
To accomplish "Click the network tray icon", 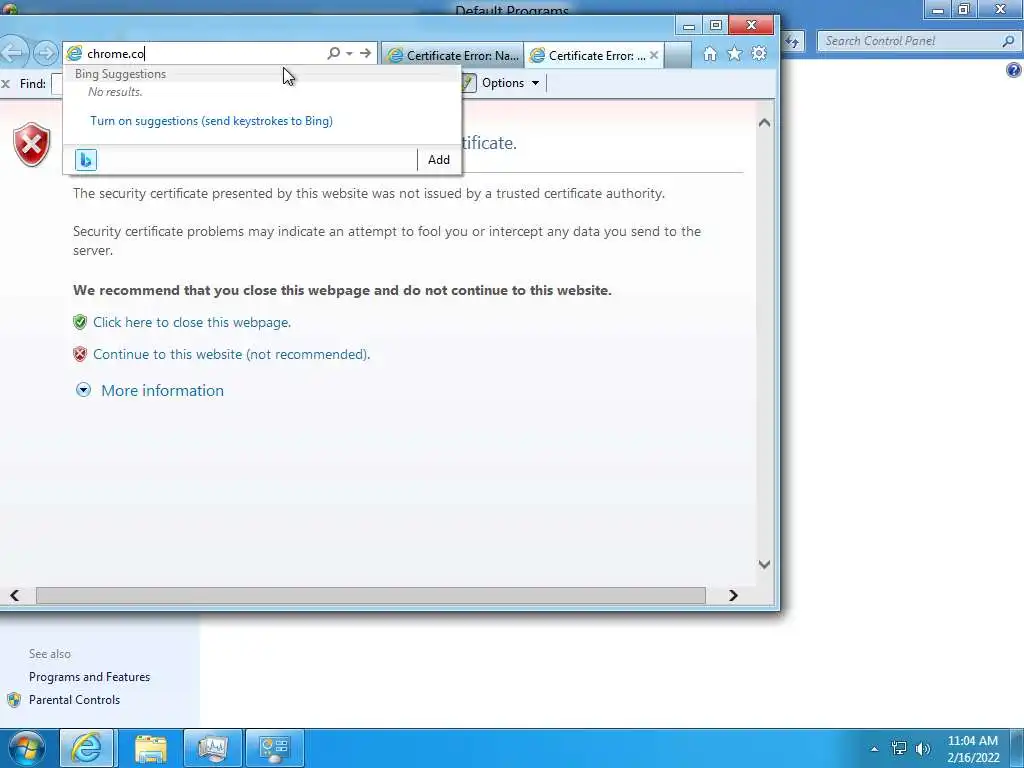I will 899,748.
